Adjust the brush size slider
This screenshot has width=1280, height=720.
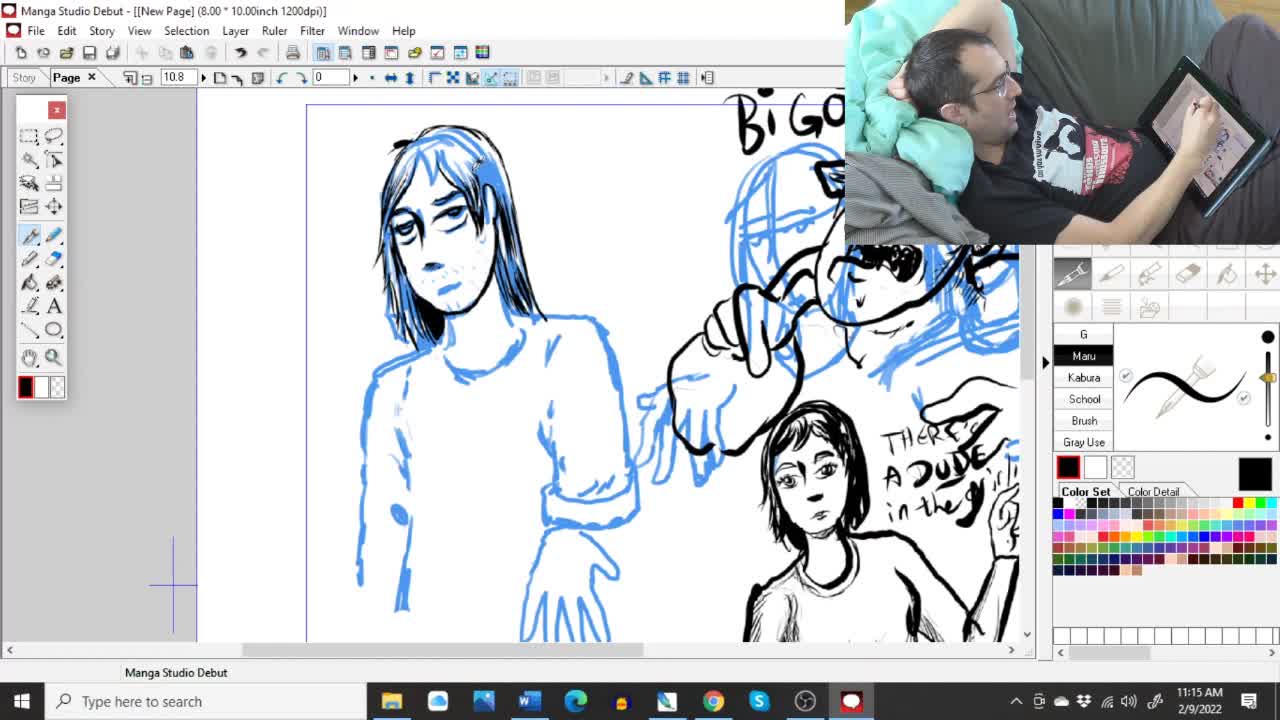click(x=1268, y=378)
